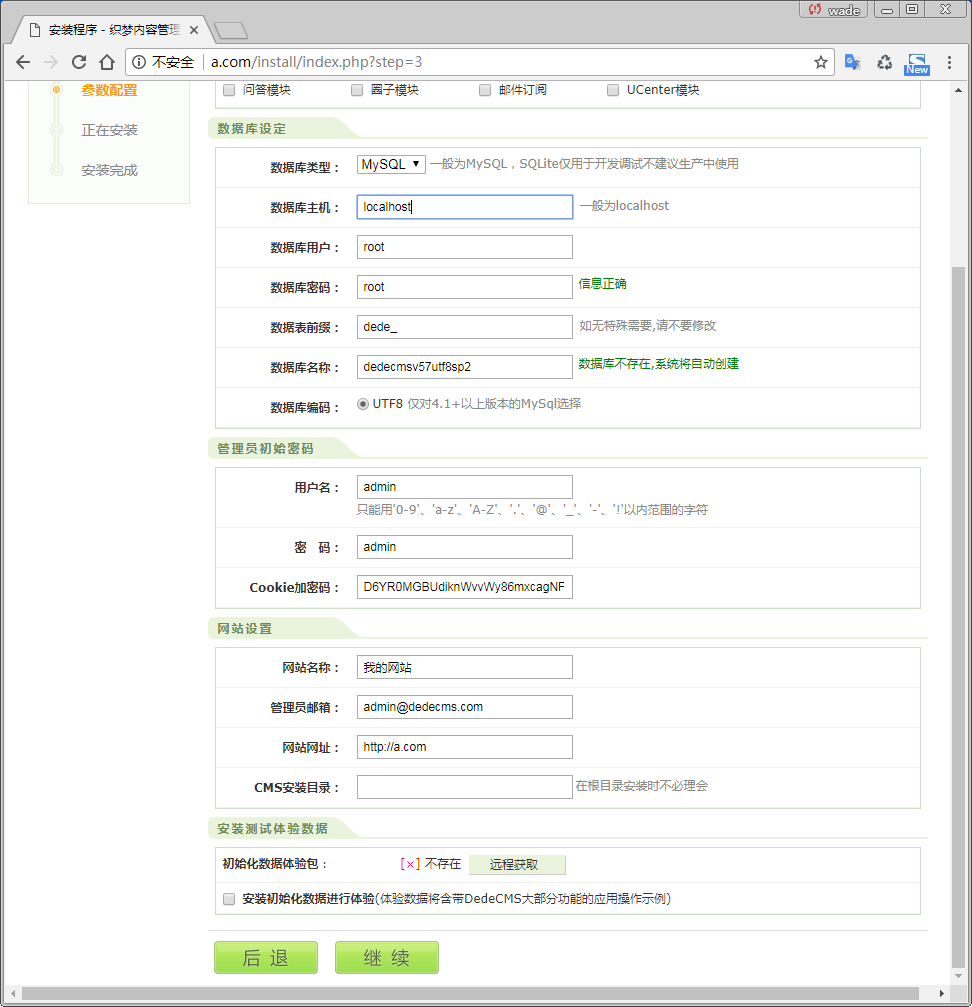Enable the 邮件订阅 module checkbox
This screenshot has width=972, height=1007.
click(x=484, y=90)
